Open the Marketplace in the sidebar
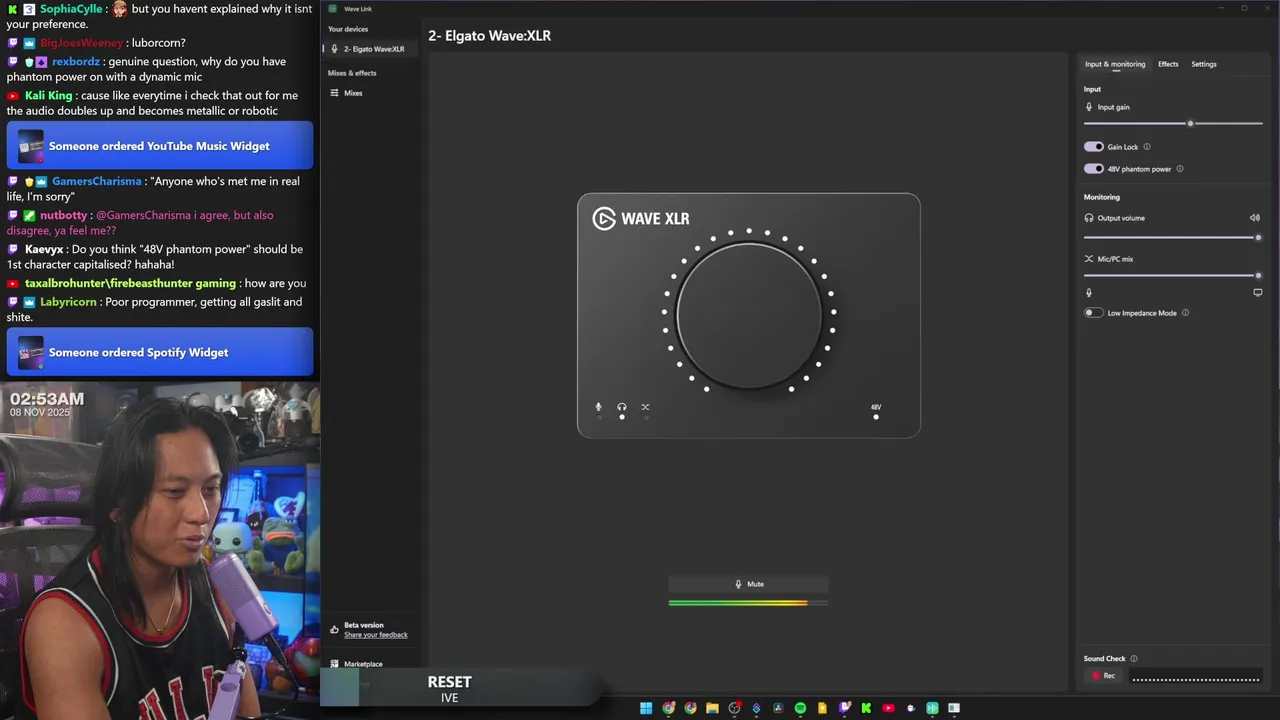Image resolution: width=1280 pixels, height=720 pixels. [x=363, y=664]
